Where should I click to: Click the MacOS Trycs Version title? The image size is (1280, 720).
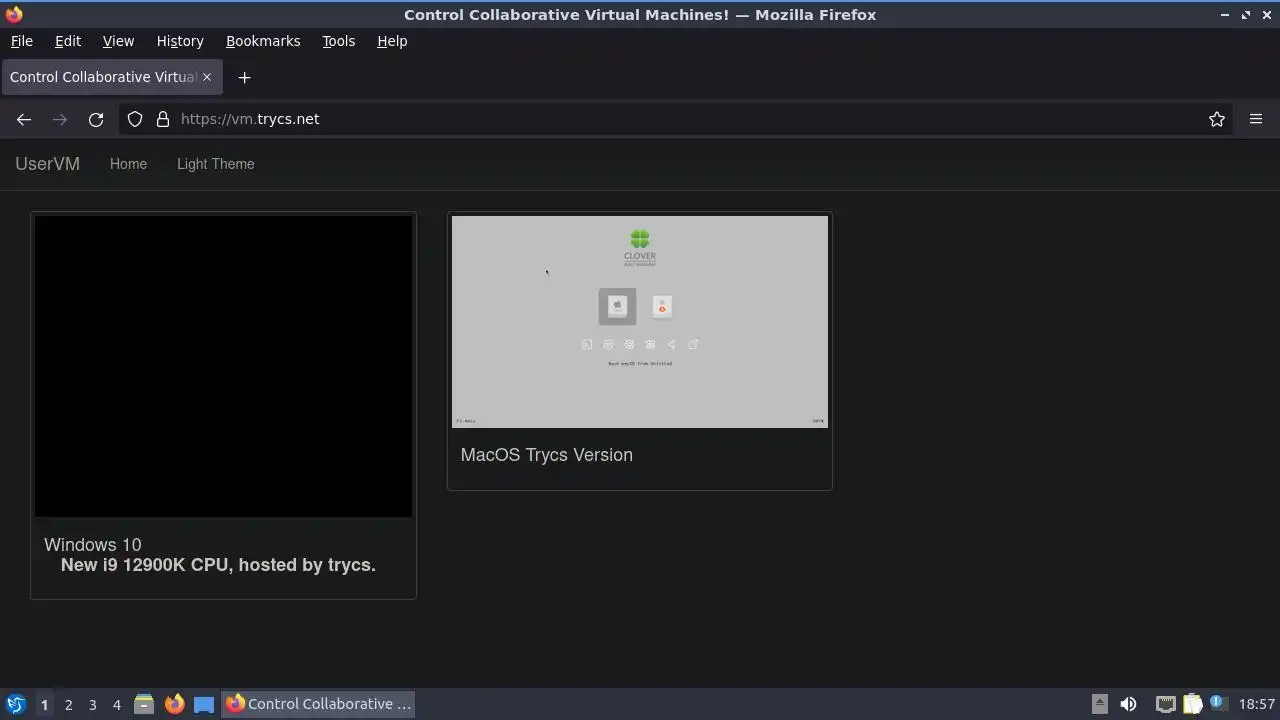point(546,455)
